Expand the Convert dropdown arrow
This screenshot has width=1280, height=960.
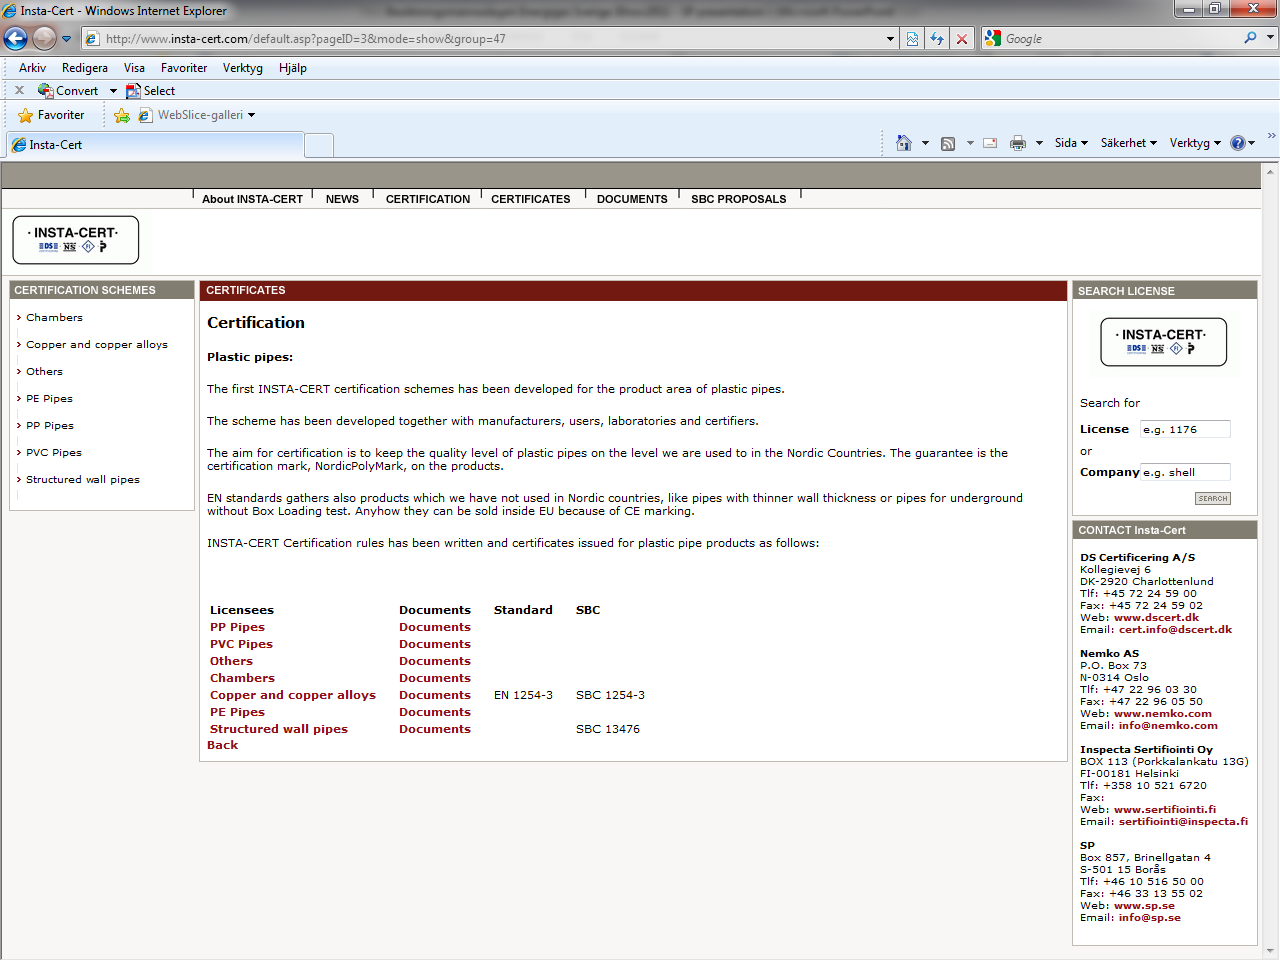113,91
